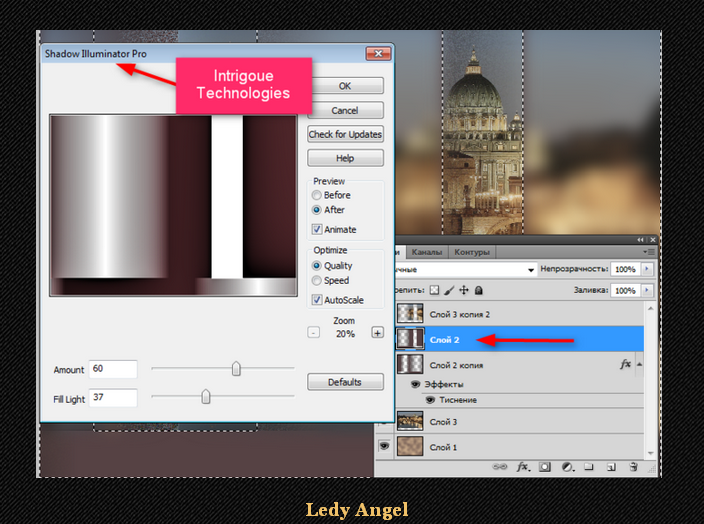
Task: Collapse effects of Слой 2 копия
Action: click(x=639, y=365)
